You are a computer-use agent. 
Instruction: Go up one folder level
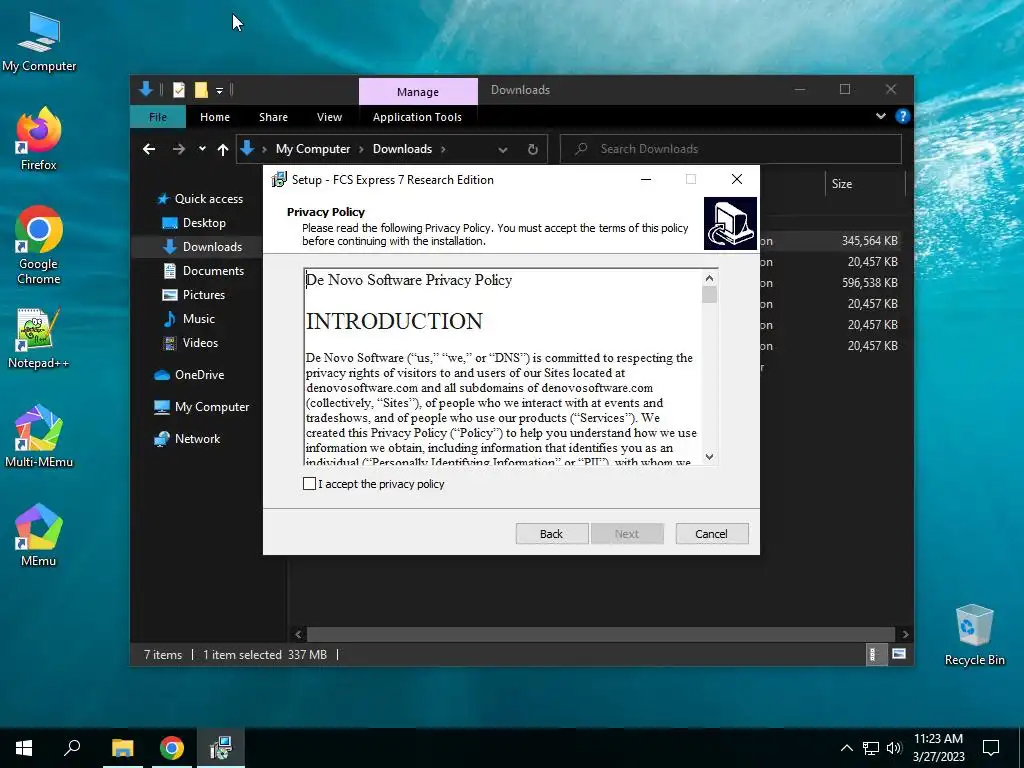point(223,150)
